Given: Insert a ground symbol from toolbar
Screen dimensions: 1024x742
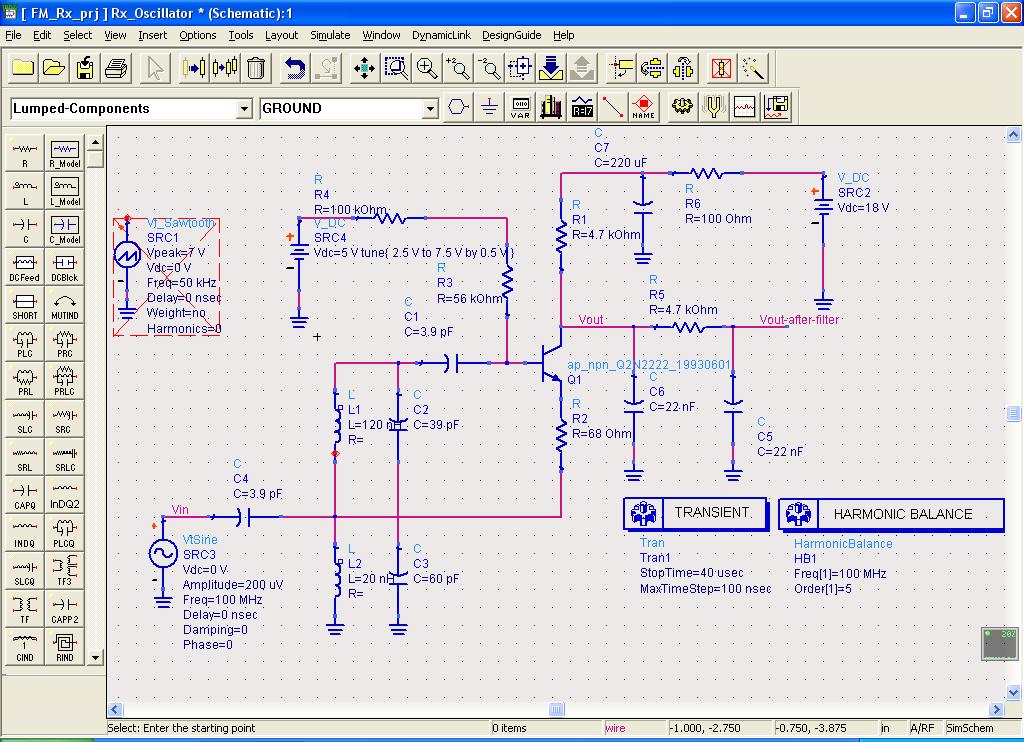Looking at the screenshot, I should point(489,106).
